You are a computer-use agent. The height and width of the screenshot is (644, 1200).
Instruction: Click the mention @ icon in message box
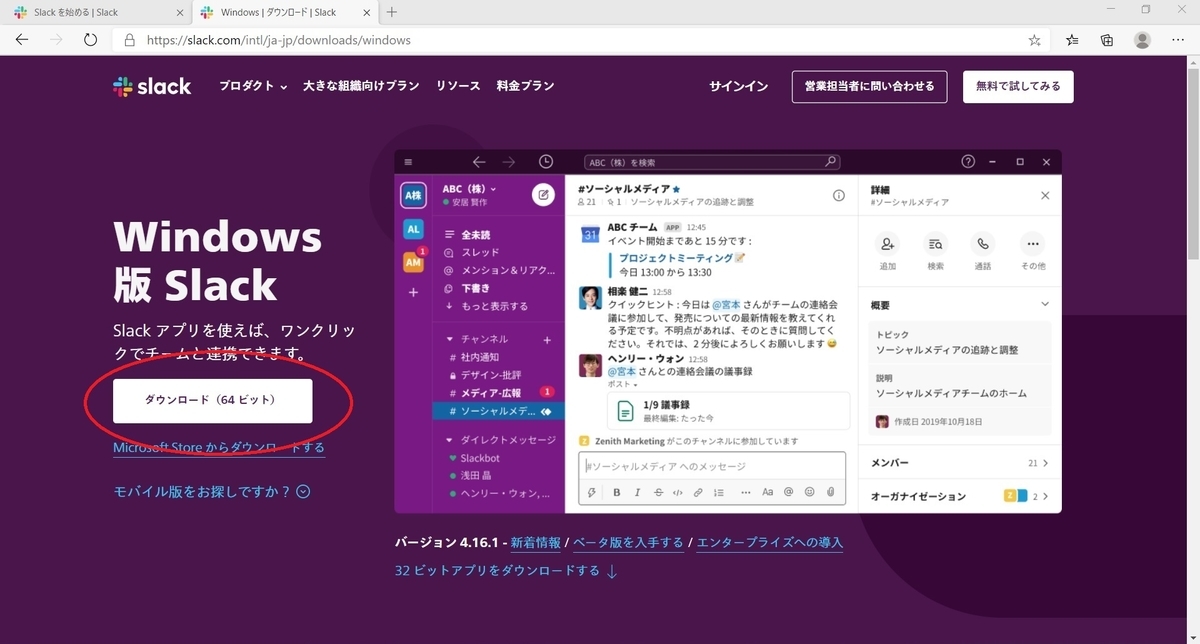point(788,492)
